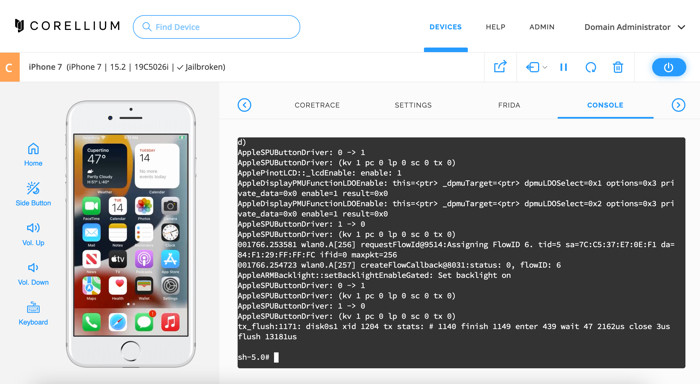Viewport: 700px width, 384px height.
Task: Open Safari in the iPhone dock
Action: coord(118,322)
